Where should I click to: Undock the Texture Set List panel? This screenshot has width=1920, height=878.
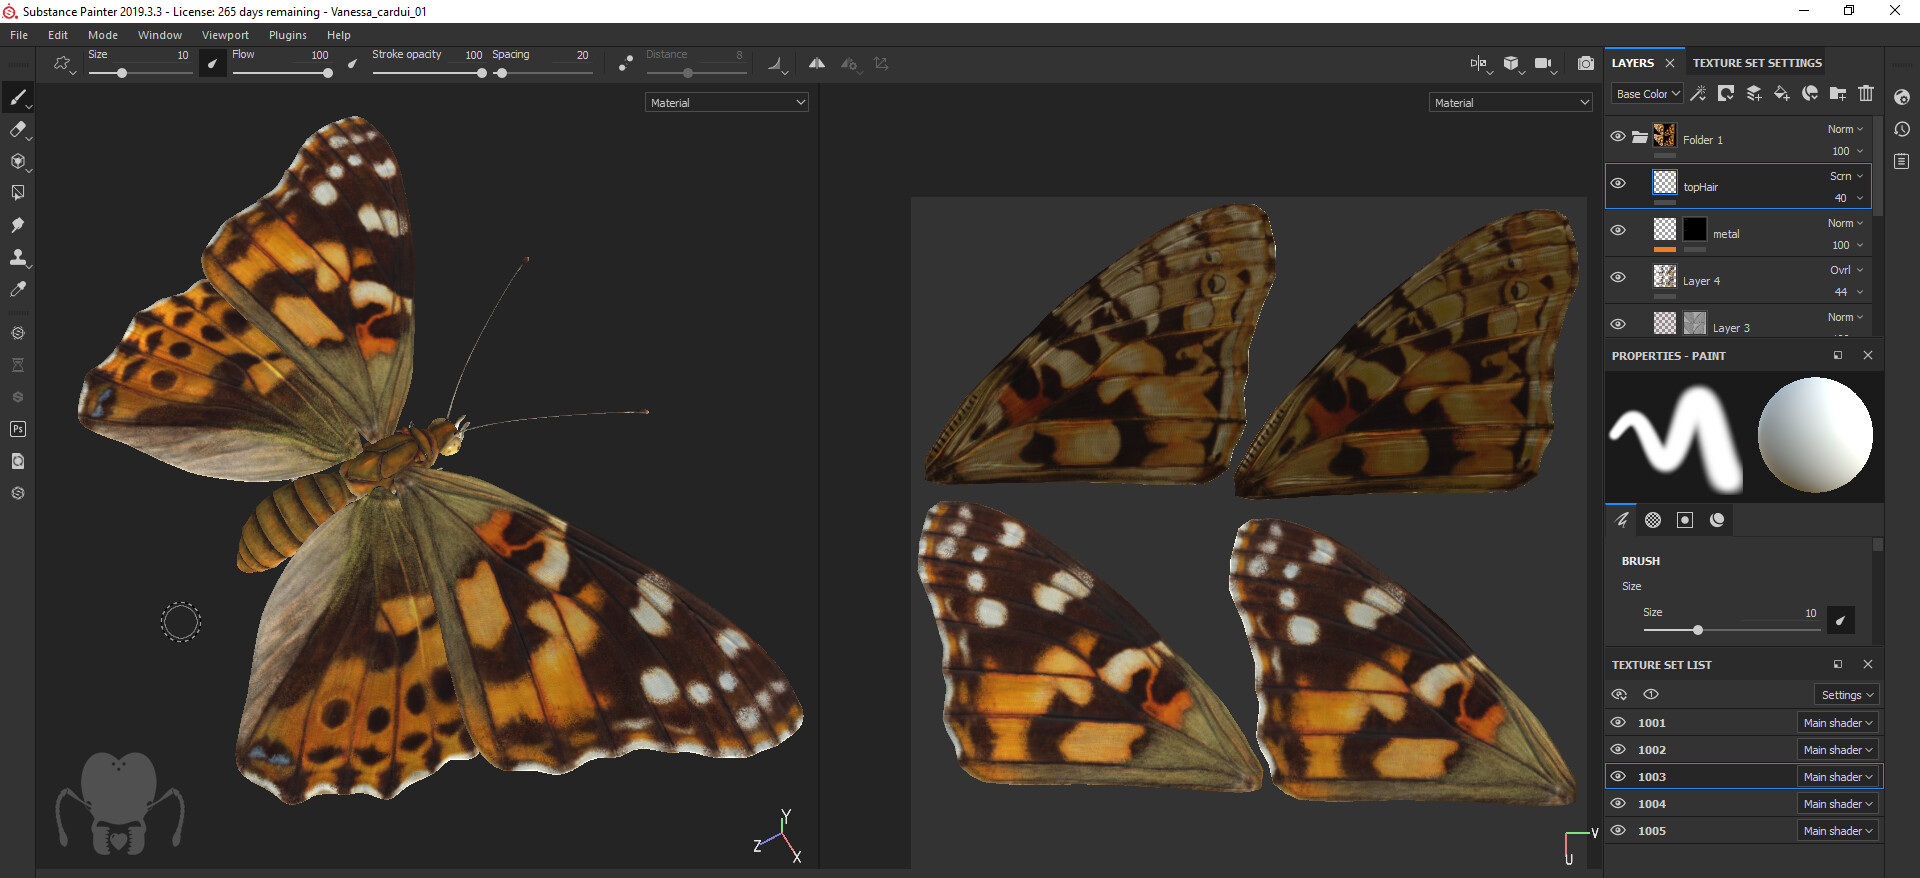[x=1837, y=665]
